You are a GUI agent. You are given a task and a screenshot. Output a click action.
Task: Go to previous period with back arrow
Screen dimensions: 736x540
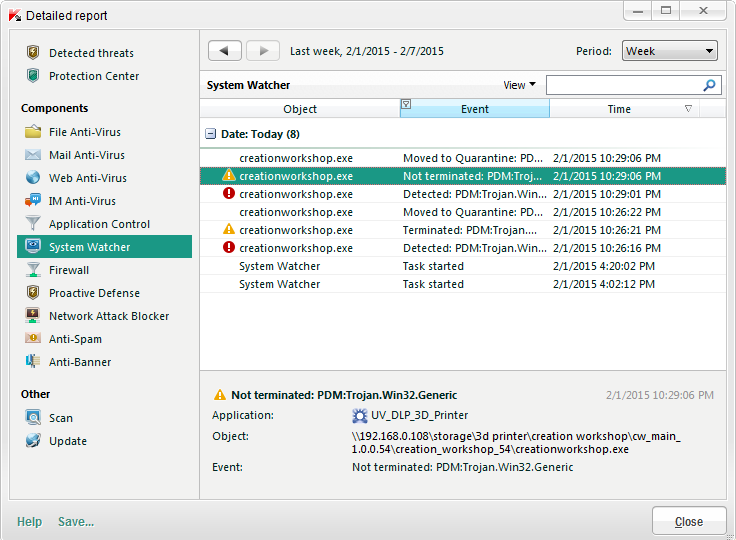click(x=224, y=51)
